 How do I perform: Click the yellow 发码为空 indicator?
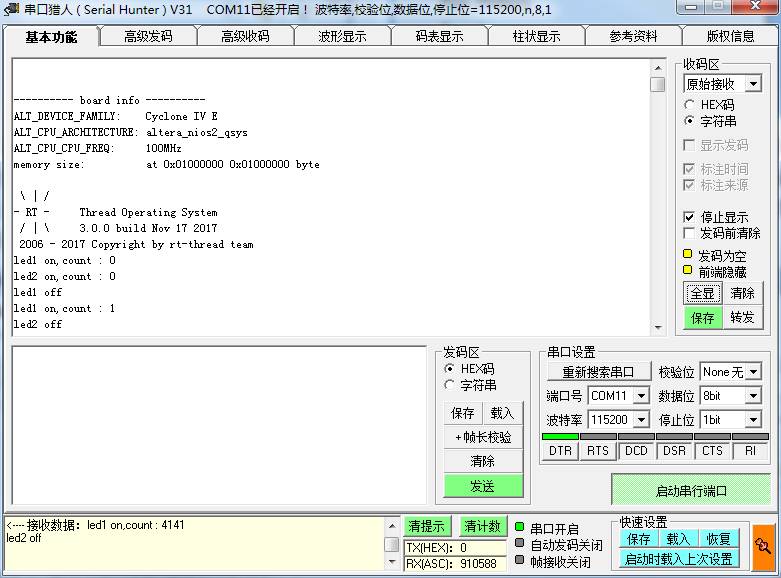(x=687, y=255)
